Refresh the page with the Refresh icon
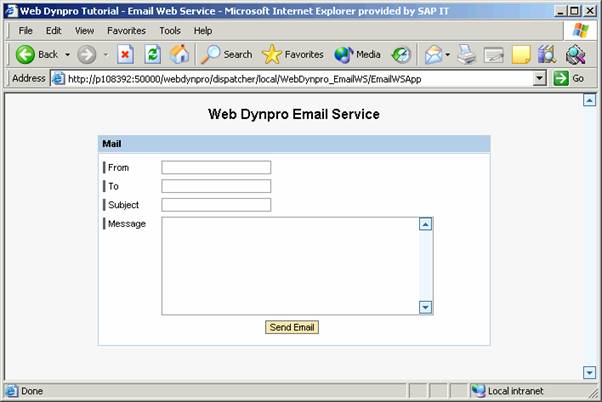The image size is (602, 402). (152, 54)
